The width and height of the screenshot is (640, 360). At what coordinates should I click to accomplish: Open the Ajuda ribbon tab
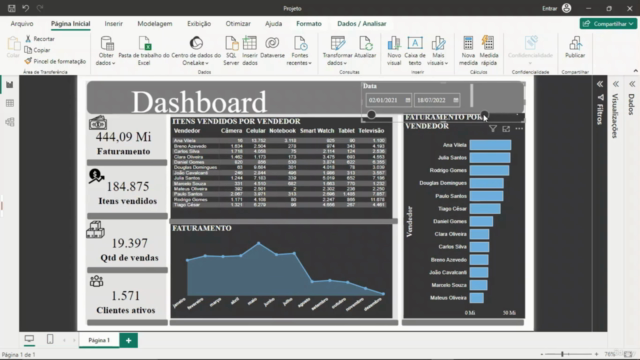click(x=273, y=24)
